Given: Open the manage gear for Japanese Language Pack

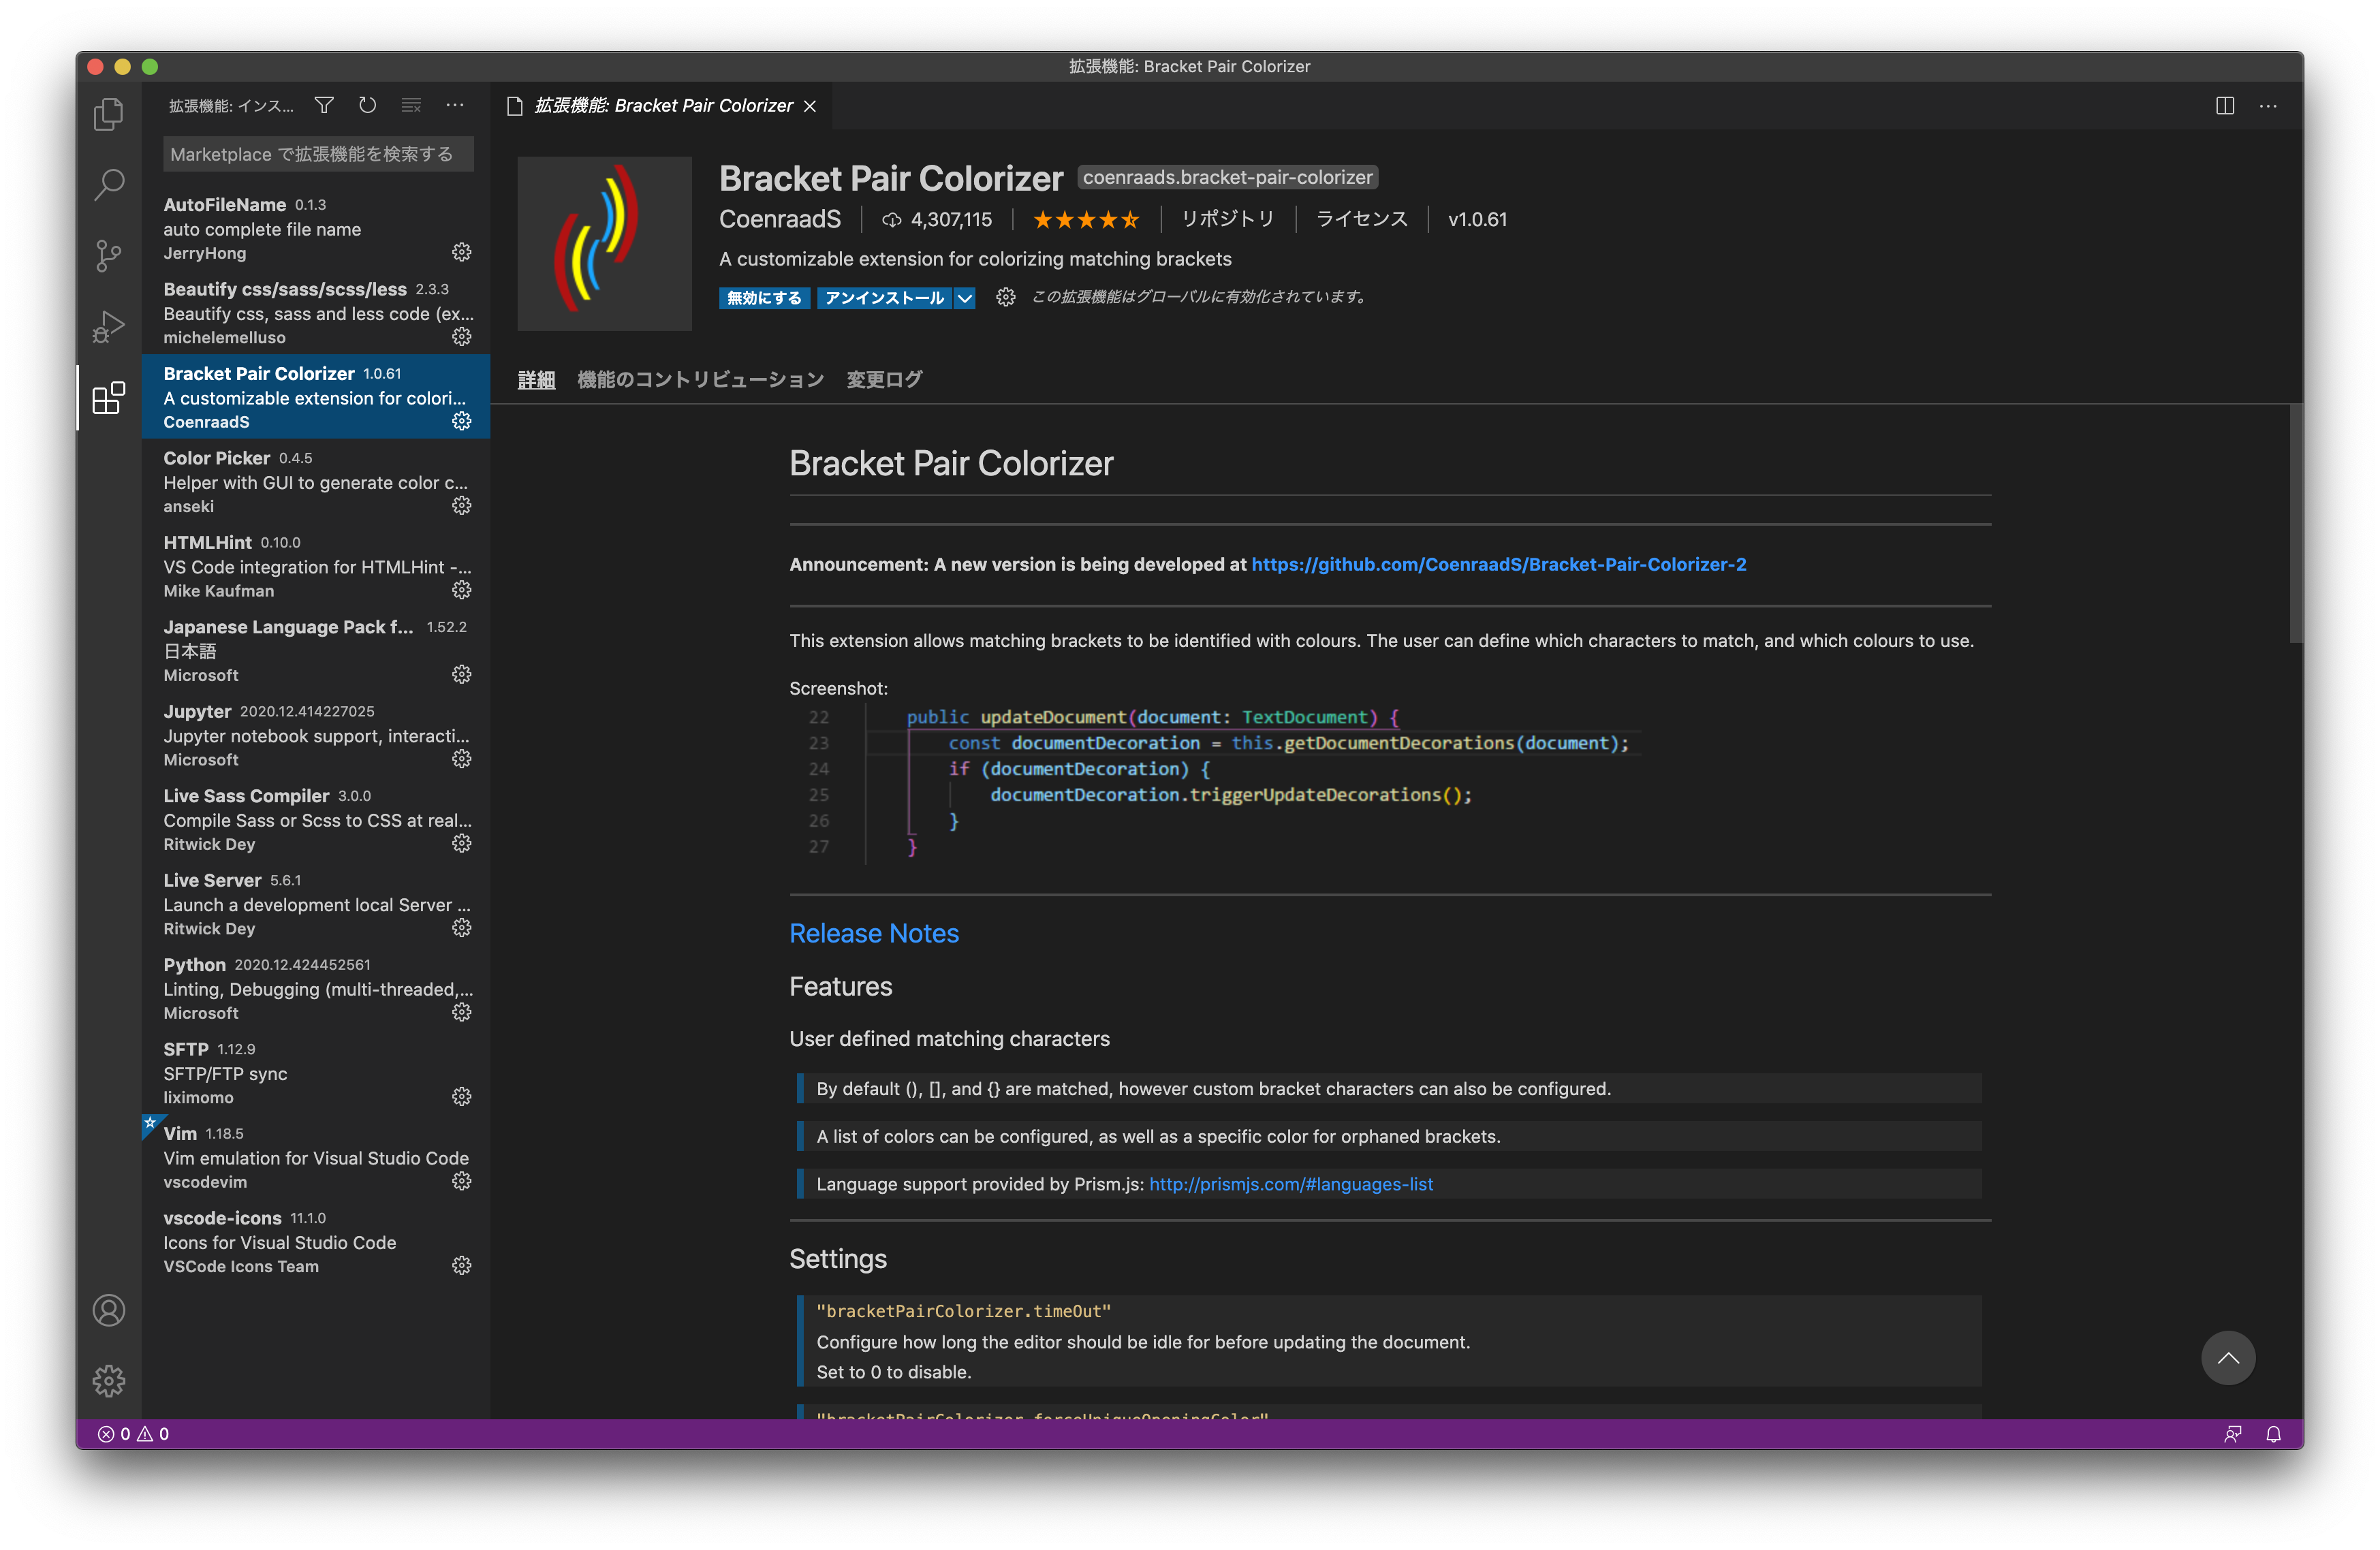Looking at the screenshot, I should [x=462, y=674].
